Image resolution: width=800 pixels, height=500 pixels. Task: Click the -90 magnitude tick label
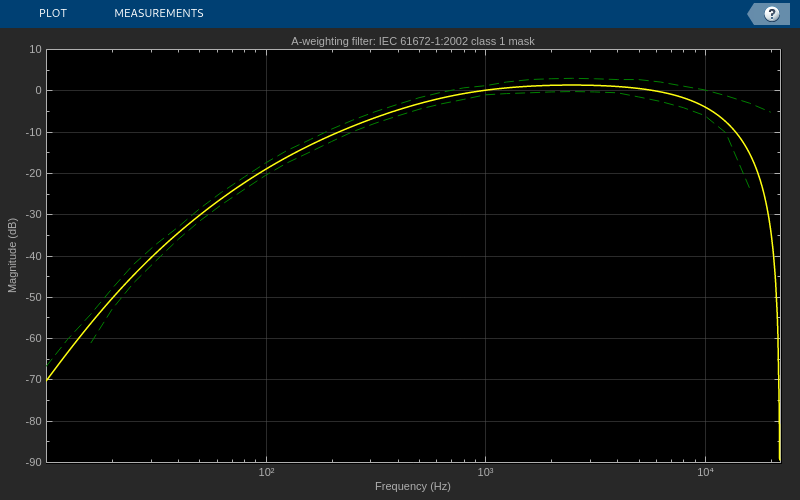point(34,462)
